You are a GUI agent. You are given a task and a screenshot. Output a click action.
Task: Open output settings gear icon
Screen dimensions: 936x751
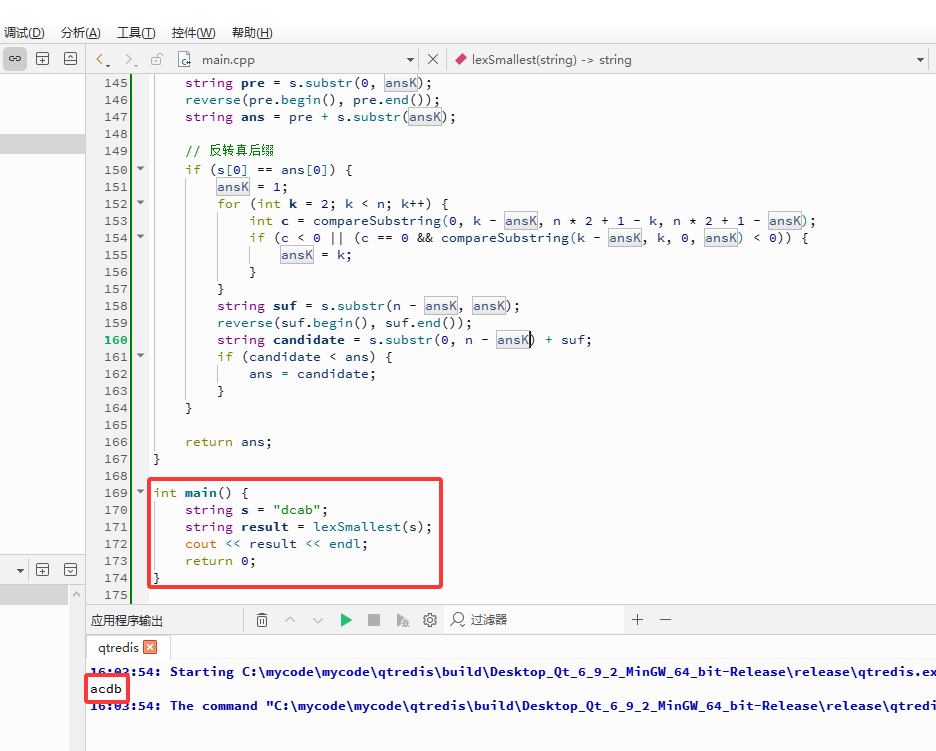430,620
